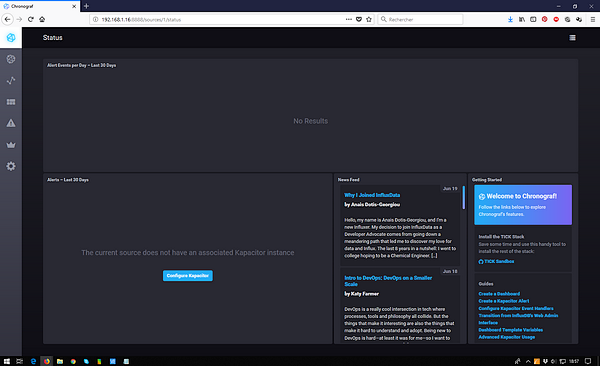600x366 pixels.
Task: Open the Alerting triangle icon
Action: [x=11, y=123]
